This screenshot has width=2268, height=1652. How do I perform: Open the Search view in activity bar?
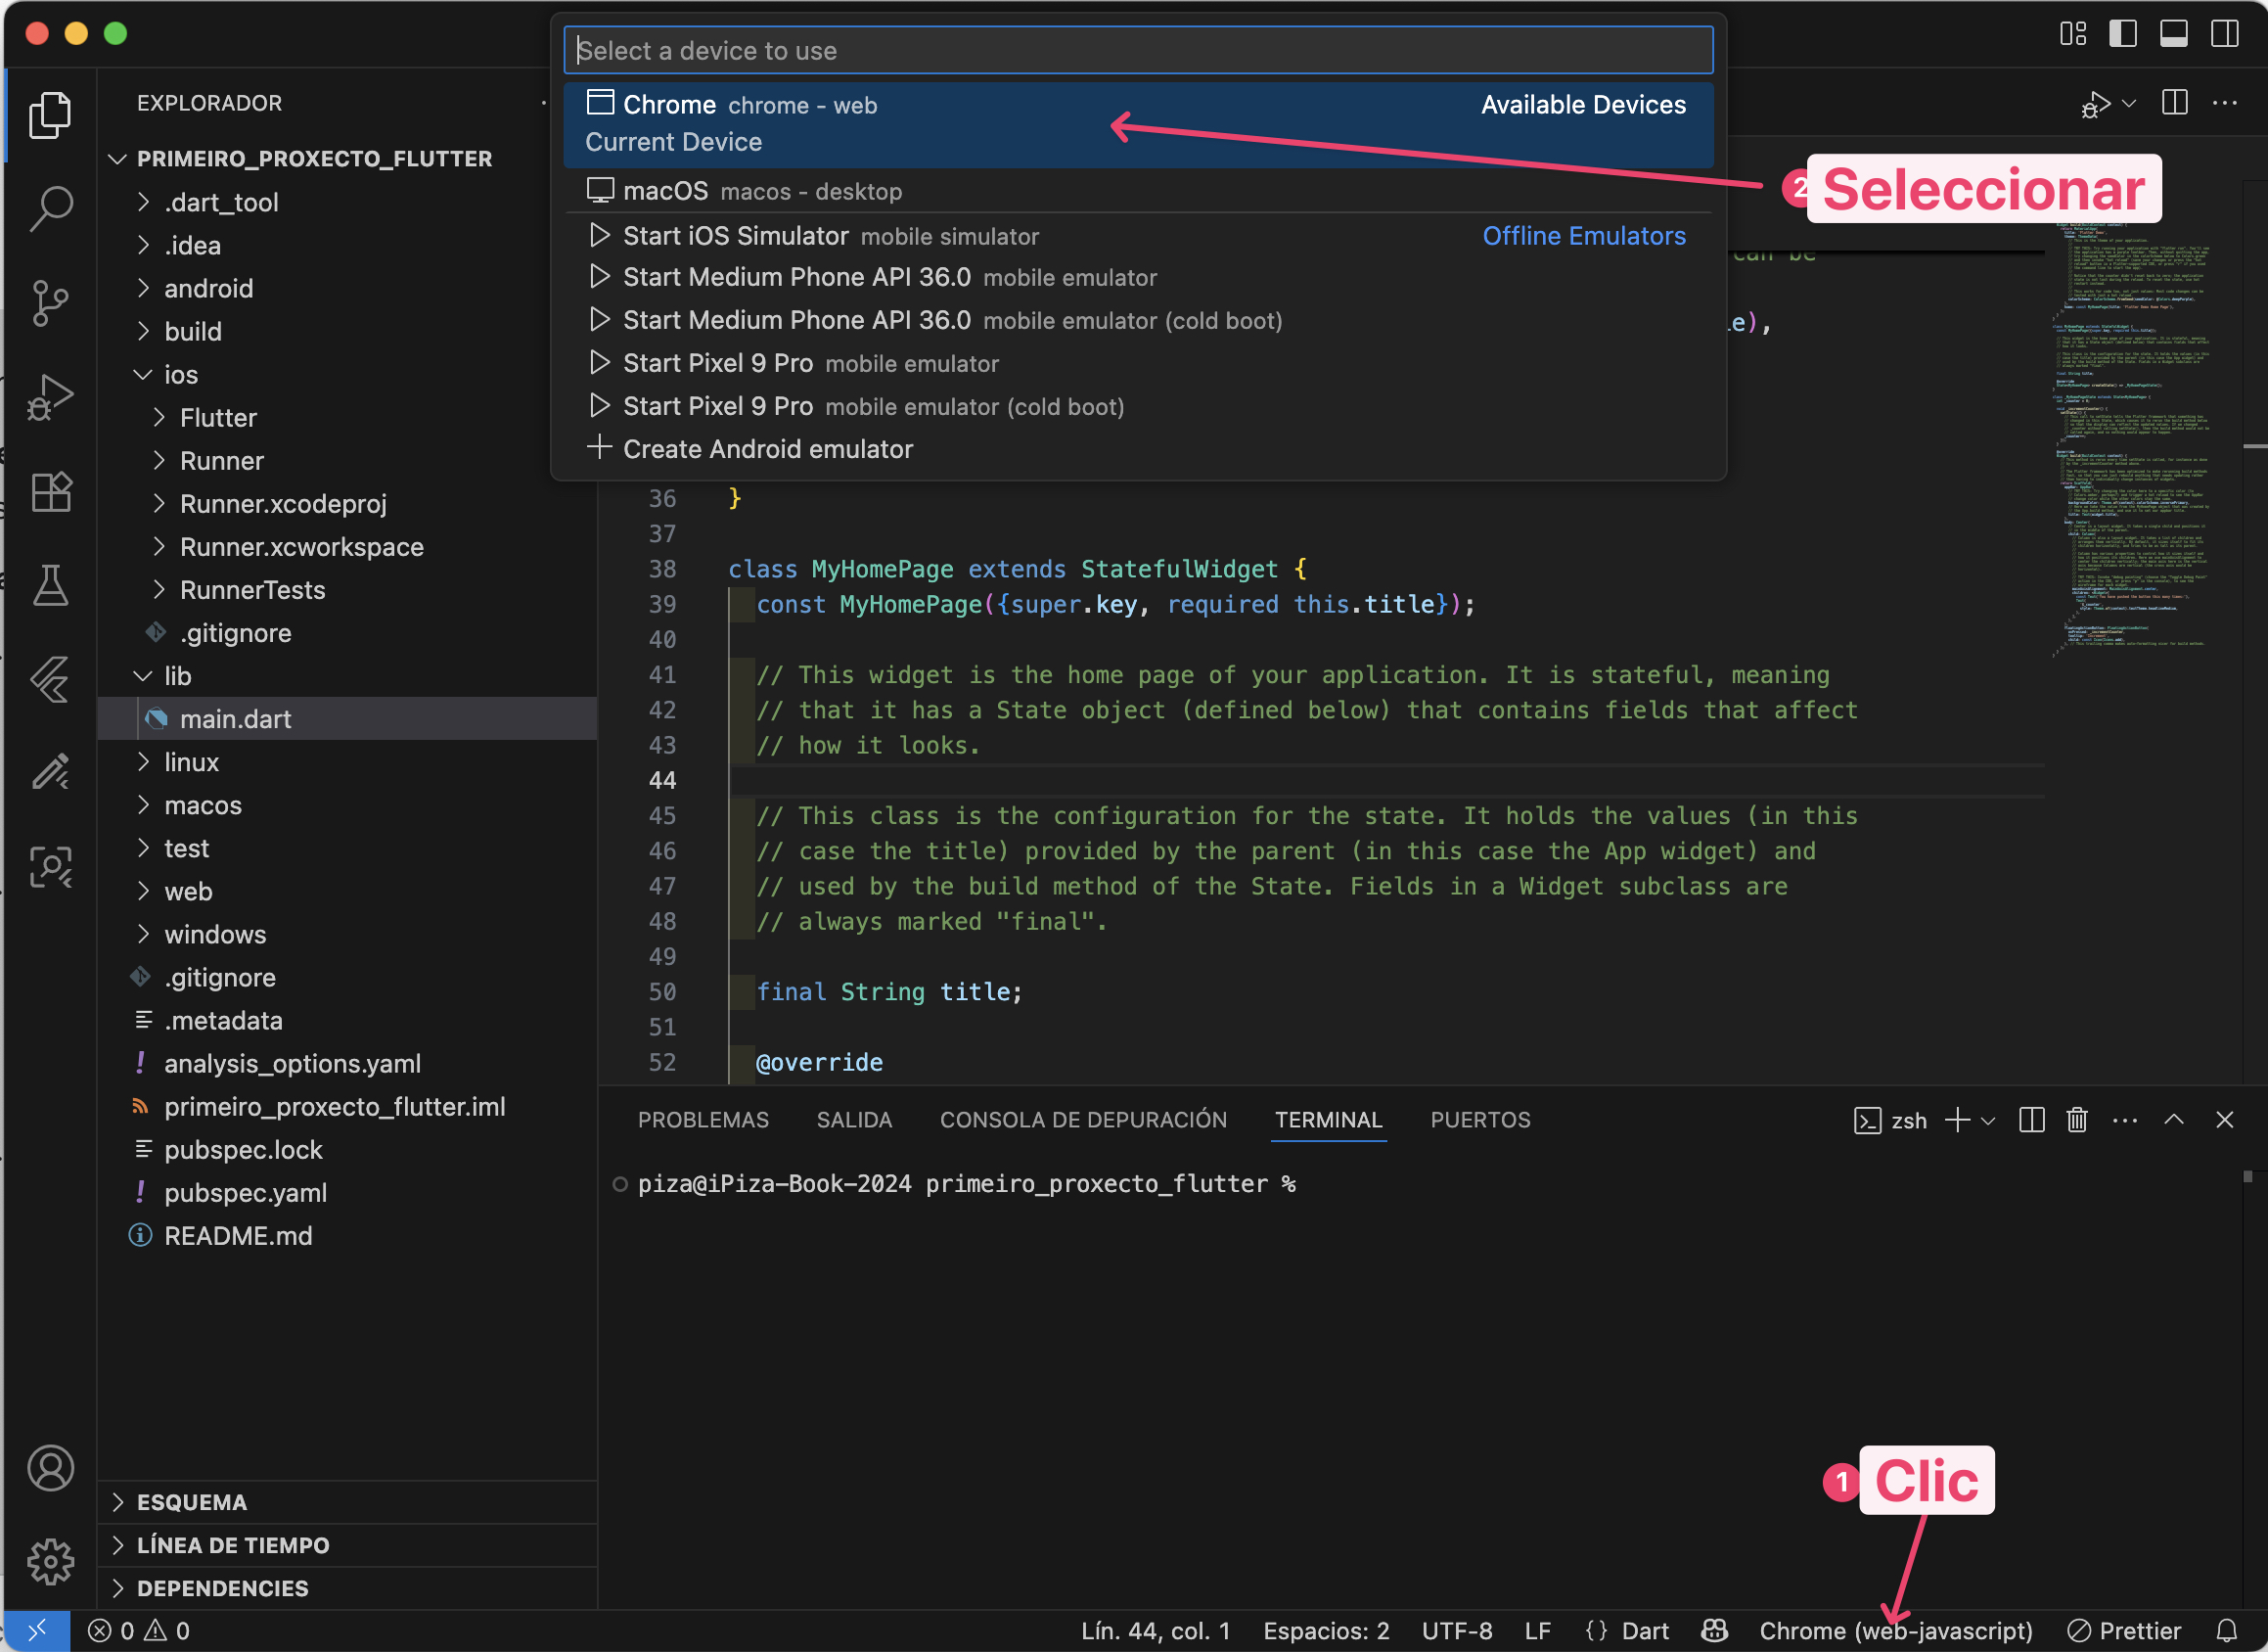(x=50, y=208)
